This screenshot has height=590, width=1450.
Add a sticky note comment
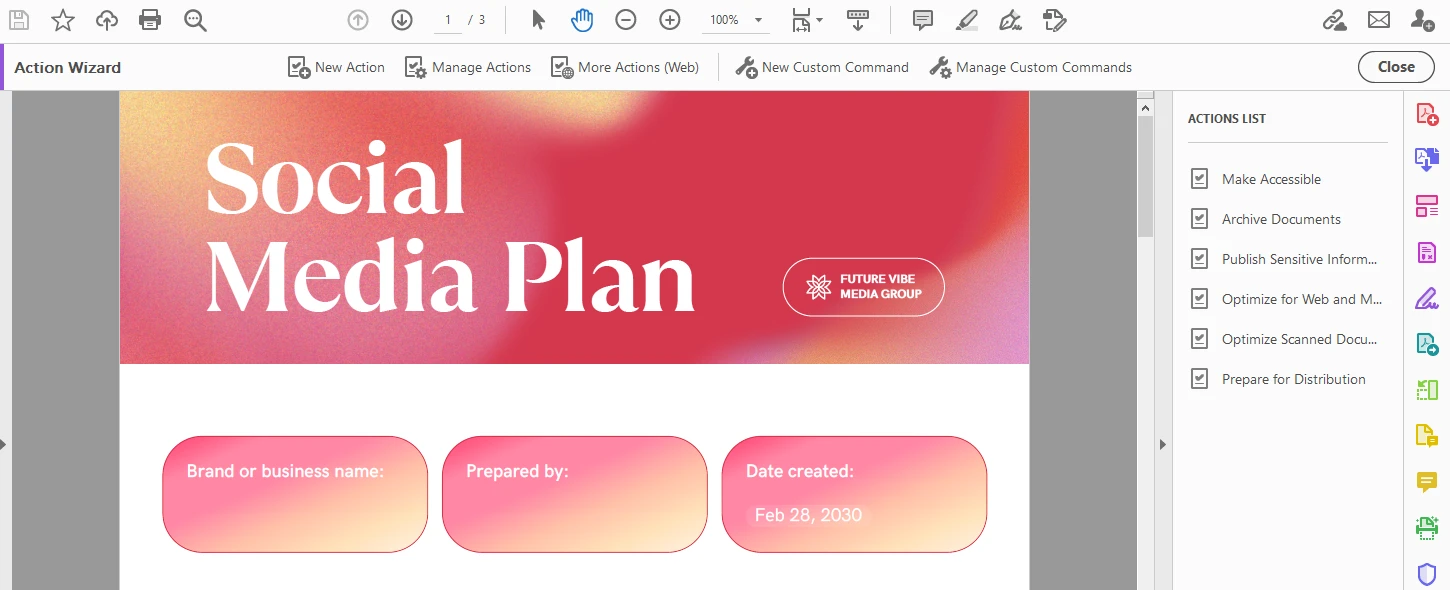coord(923,20)
